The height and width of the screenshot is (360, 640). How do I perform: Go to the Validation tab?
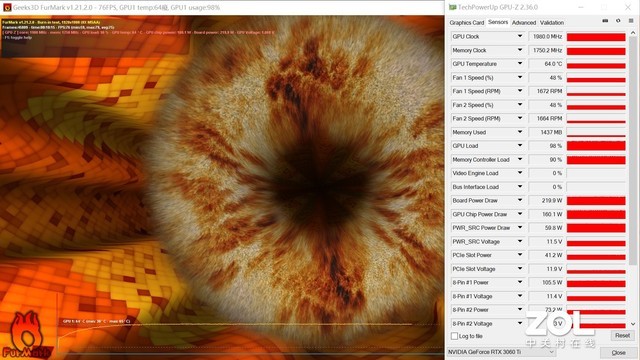(x=552, y=23)
